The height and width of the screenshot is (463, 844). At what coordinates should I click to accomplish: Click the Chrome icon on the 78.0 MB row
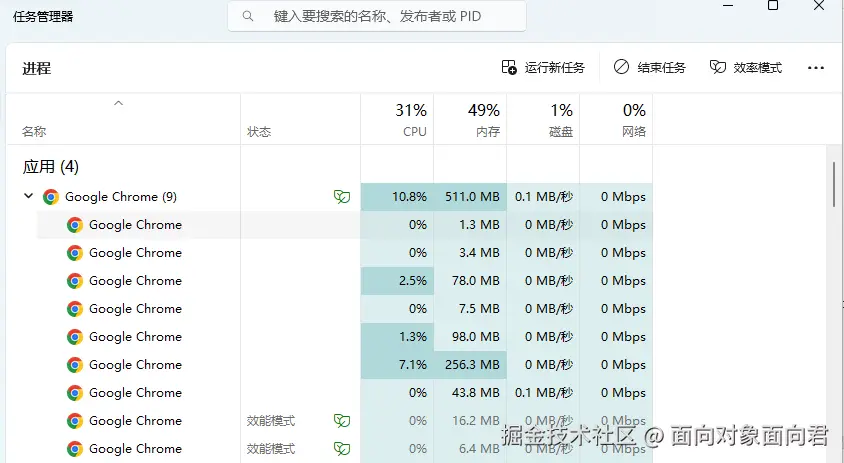point(75,281)
